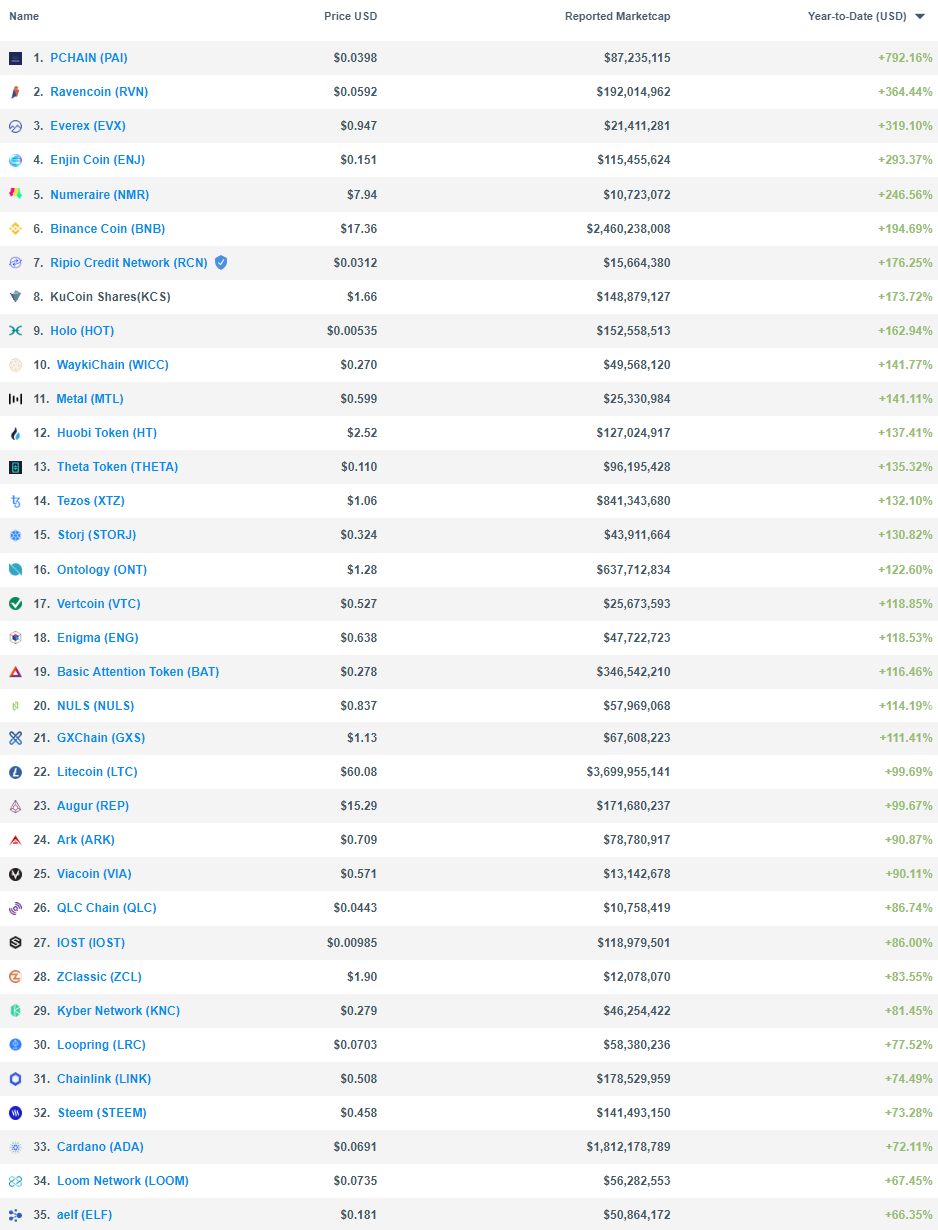This screenshot has width=938, height=1230.
Task: Click the Steem logo icon
Action: click(x=15, y=1113)
